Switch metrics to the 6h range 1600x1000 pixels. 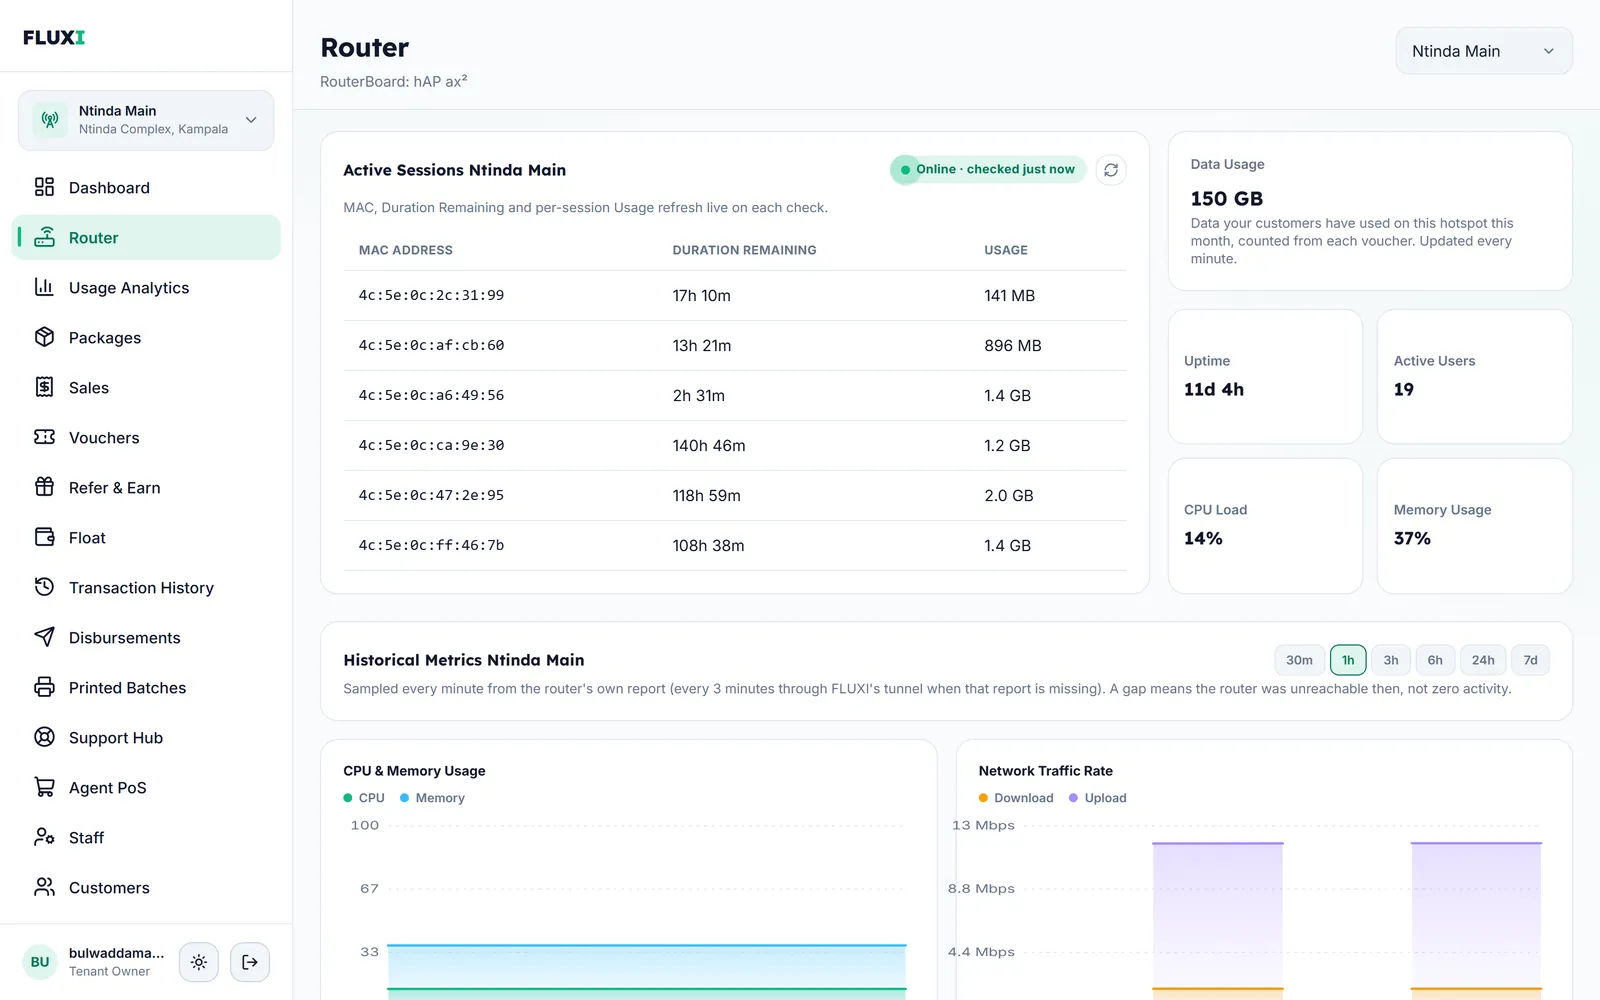(1435, 660)
